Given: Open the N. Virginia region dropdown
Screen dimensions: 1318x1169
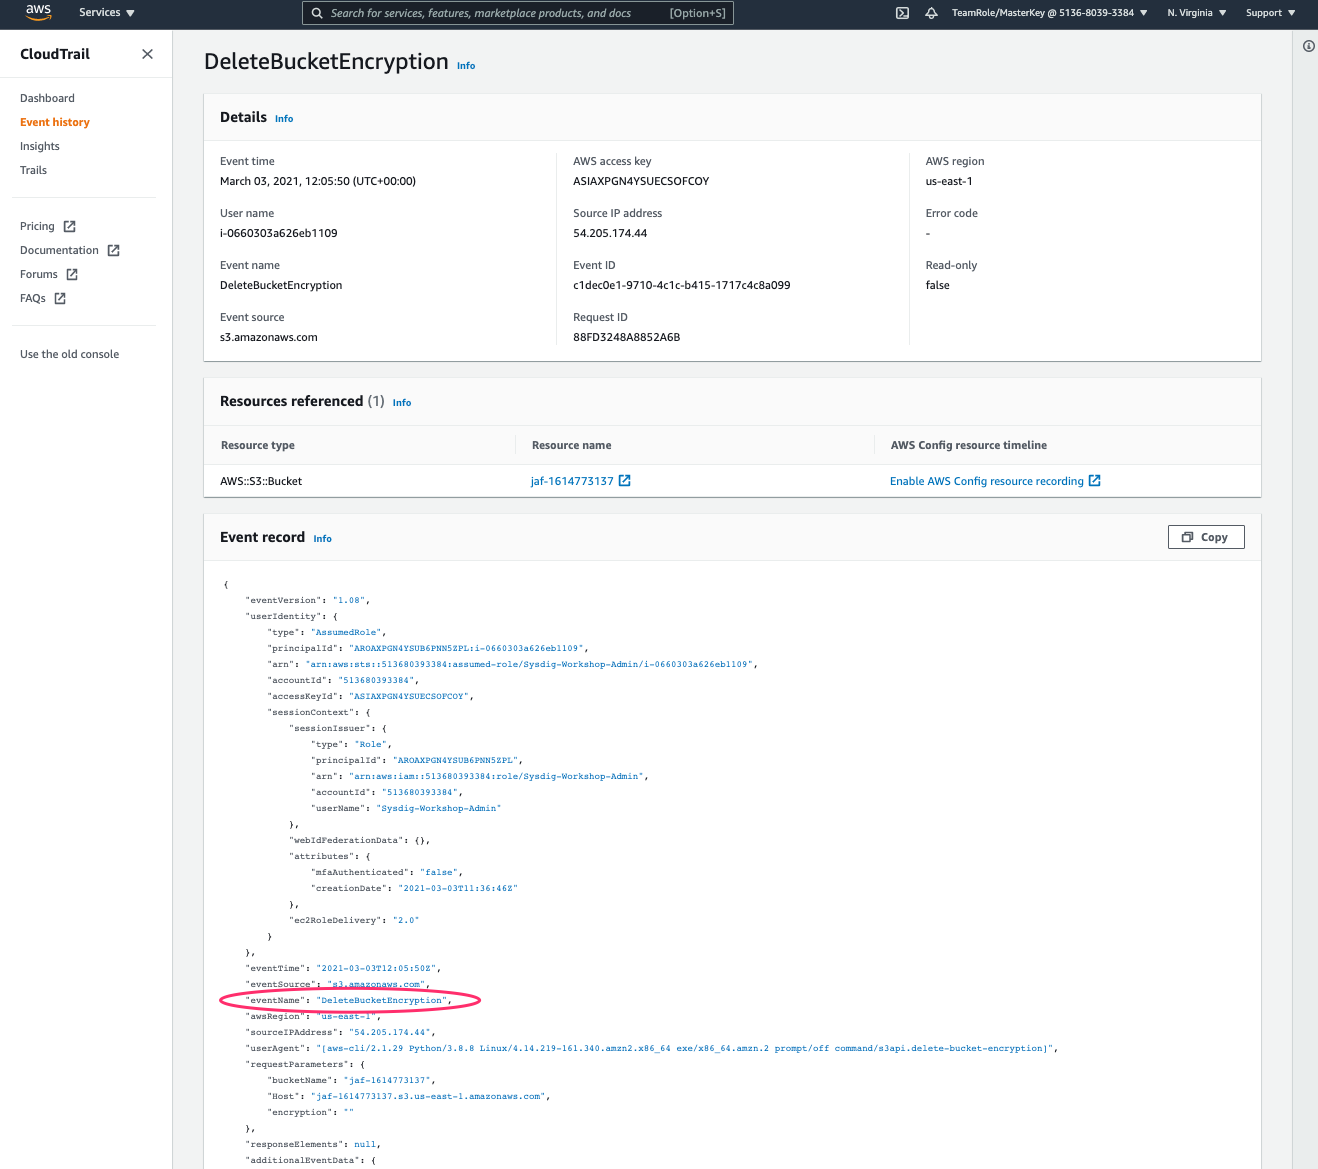Looking at the screenshot, I should click(1196, 13).
